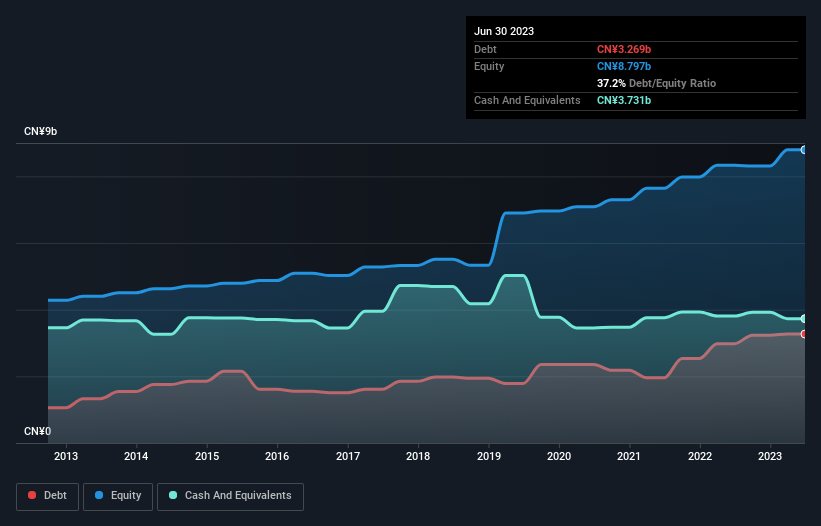Screen dimensions: 821x526
Task: Click the CN¥0 y-axis label
Action: click(x=38, y=431)
